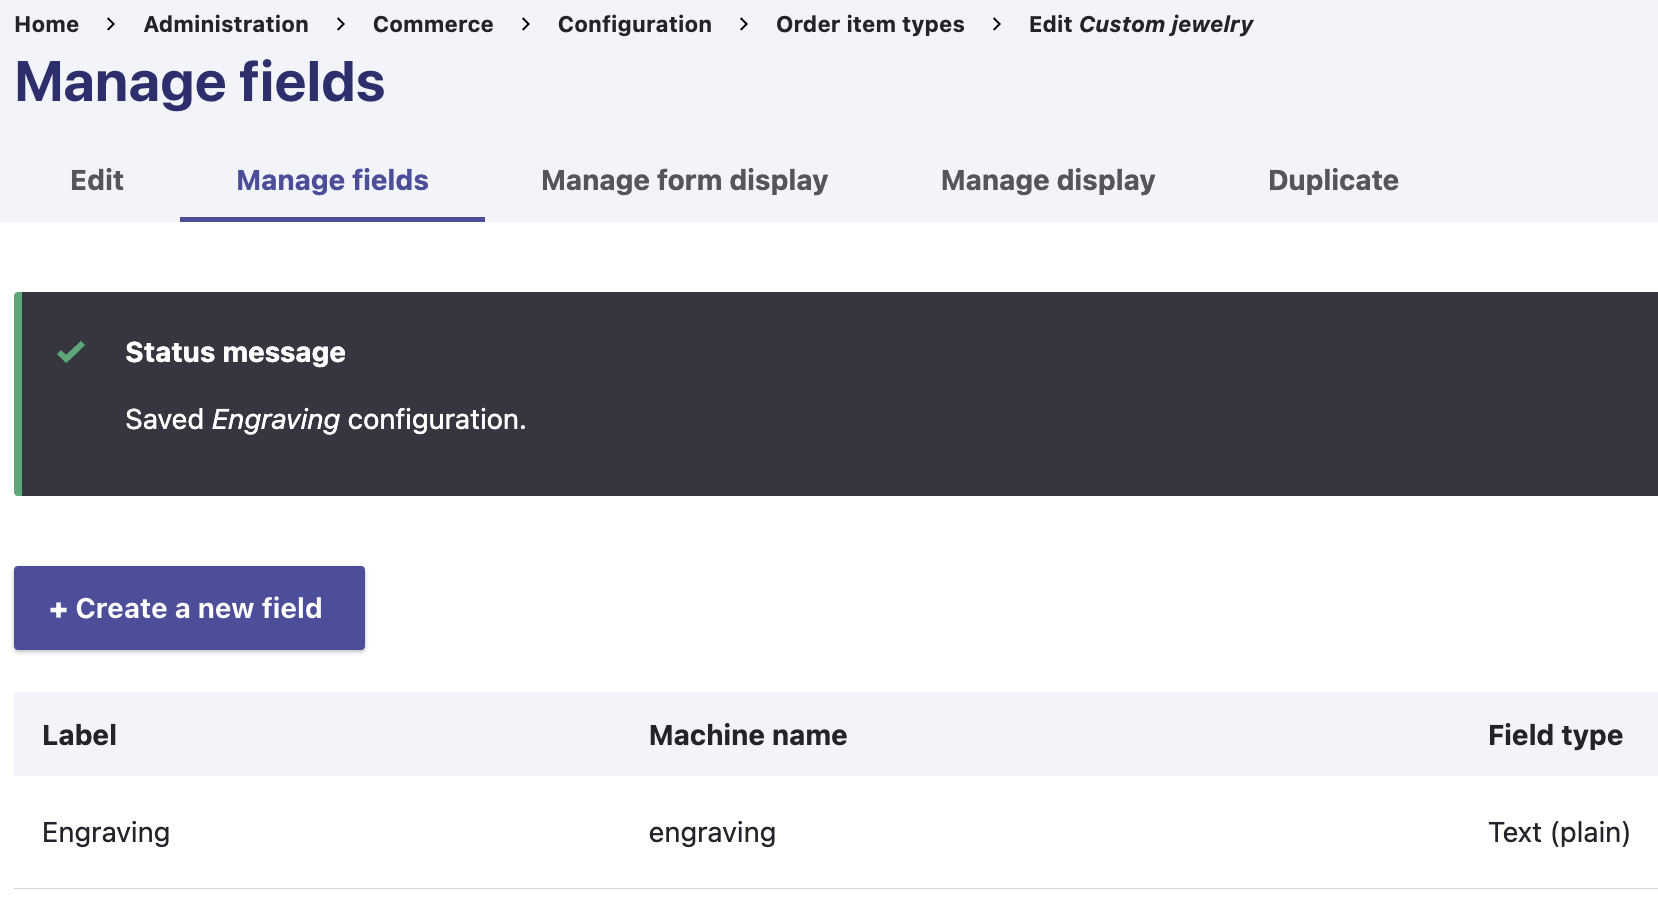
Task: Click the Field type column header
Action: pyautogui.click(x=1555, y=735)
